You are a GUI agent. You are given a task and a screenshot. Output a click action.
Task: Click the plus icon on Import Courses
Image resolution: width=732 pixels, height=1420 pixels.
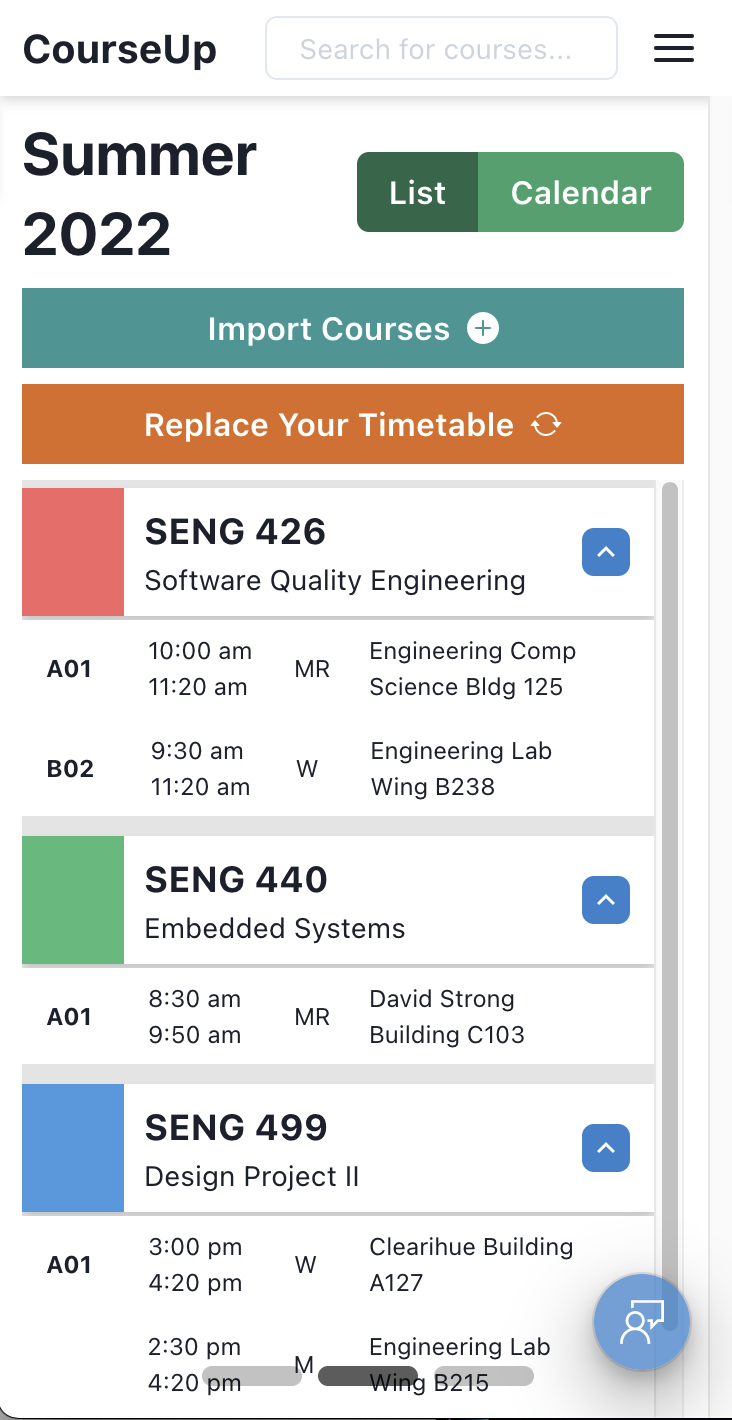(x=483, y=329)
